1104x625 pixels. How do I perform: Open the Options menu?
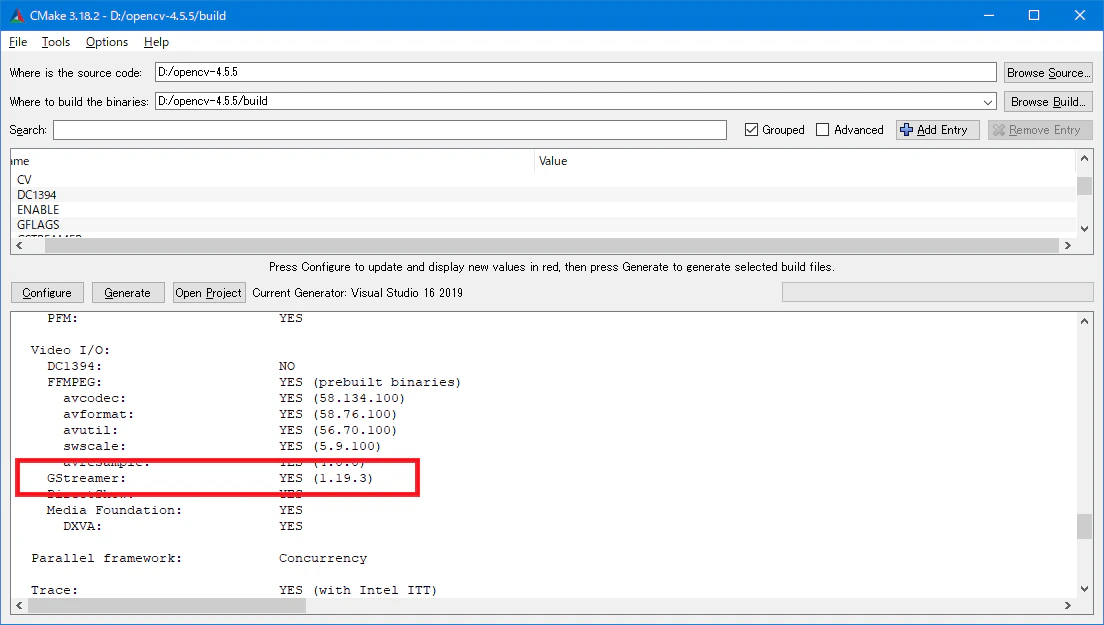107,42
